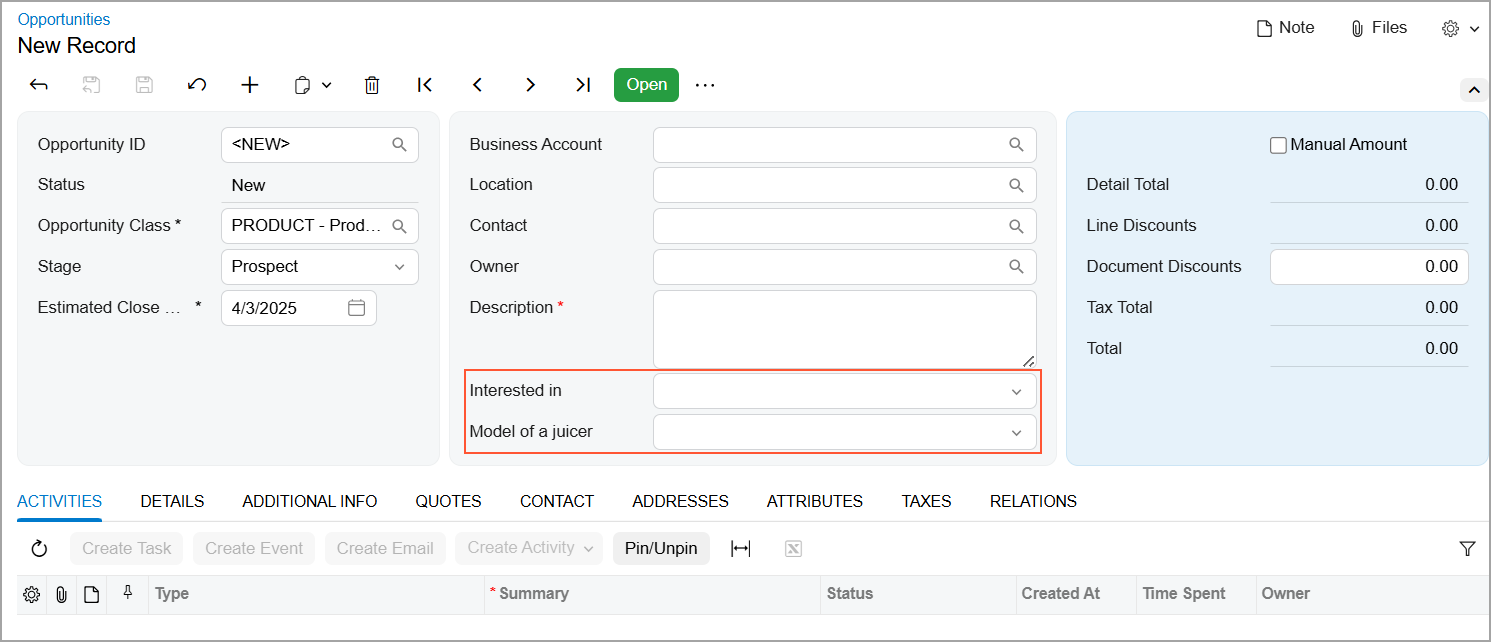Switch to the DETAILS tab
The height and width of the screenshot is (642, 1491).
[172, 501]
